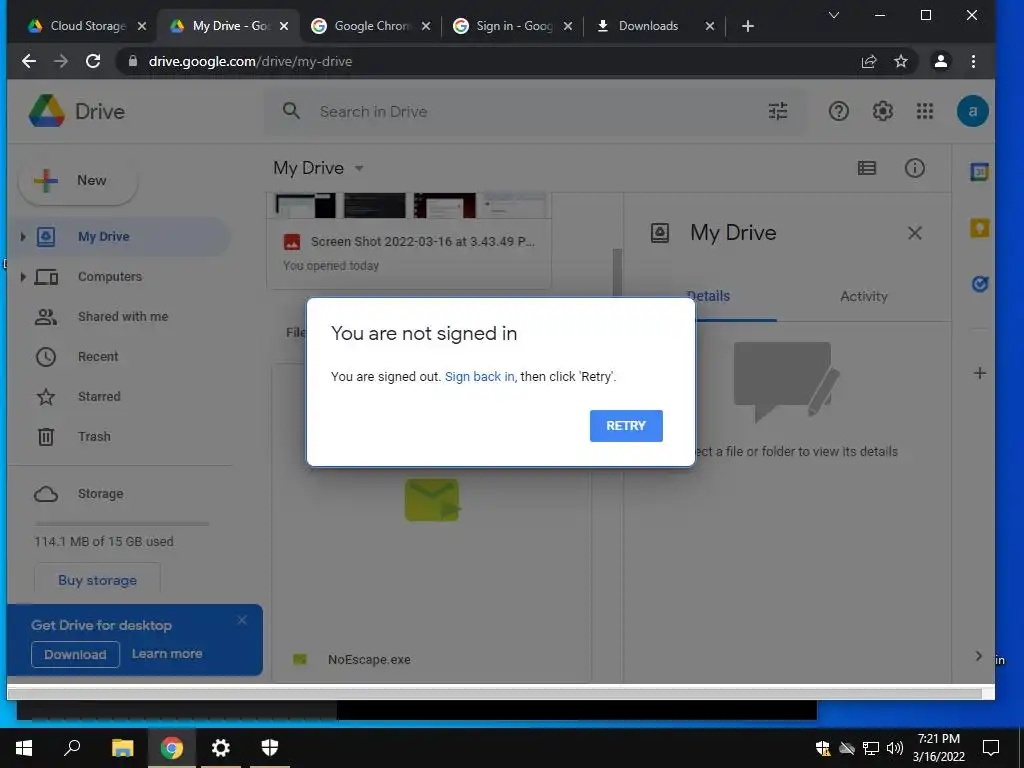The width and height of the screenshot is (1024, 768).
Task: Open the tab search dropdown
Action: [834, 16]
